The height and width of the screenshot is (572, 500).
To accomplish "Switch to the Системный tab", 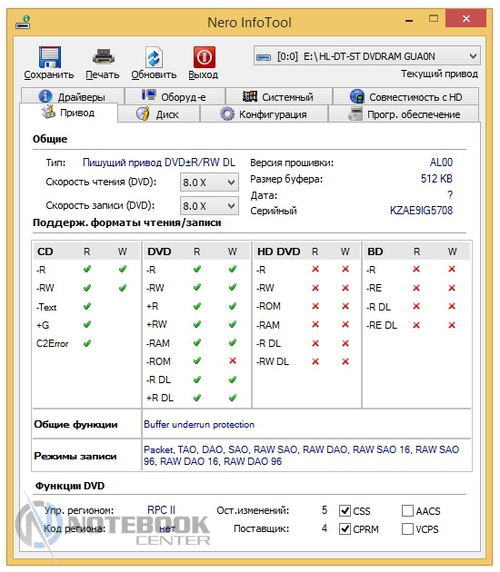I will pos(279,97).
